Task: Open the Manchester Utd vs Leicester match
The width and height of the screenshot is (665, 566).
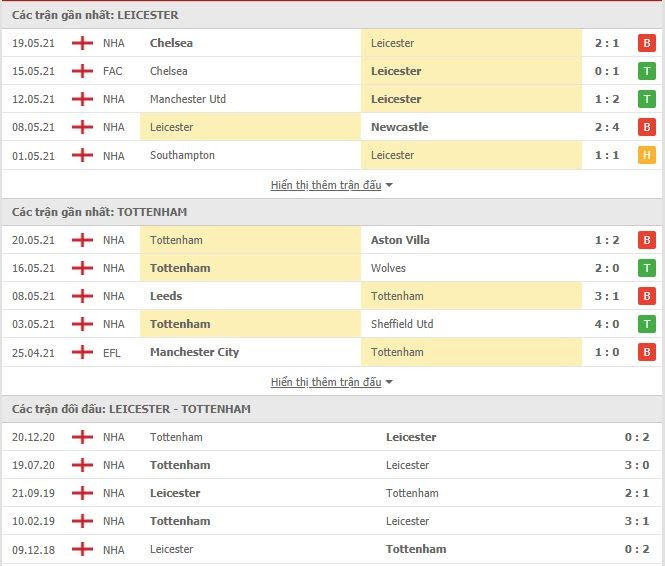Action: pos(188,99)
